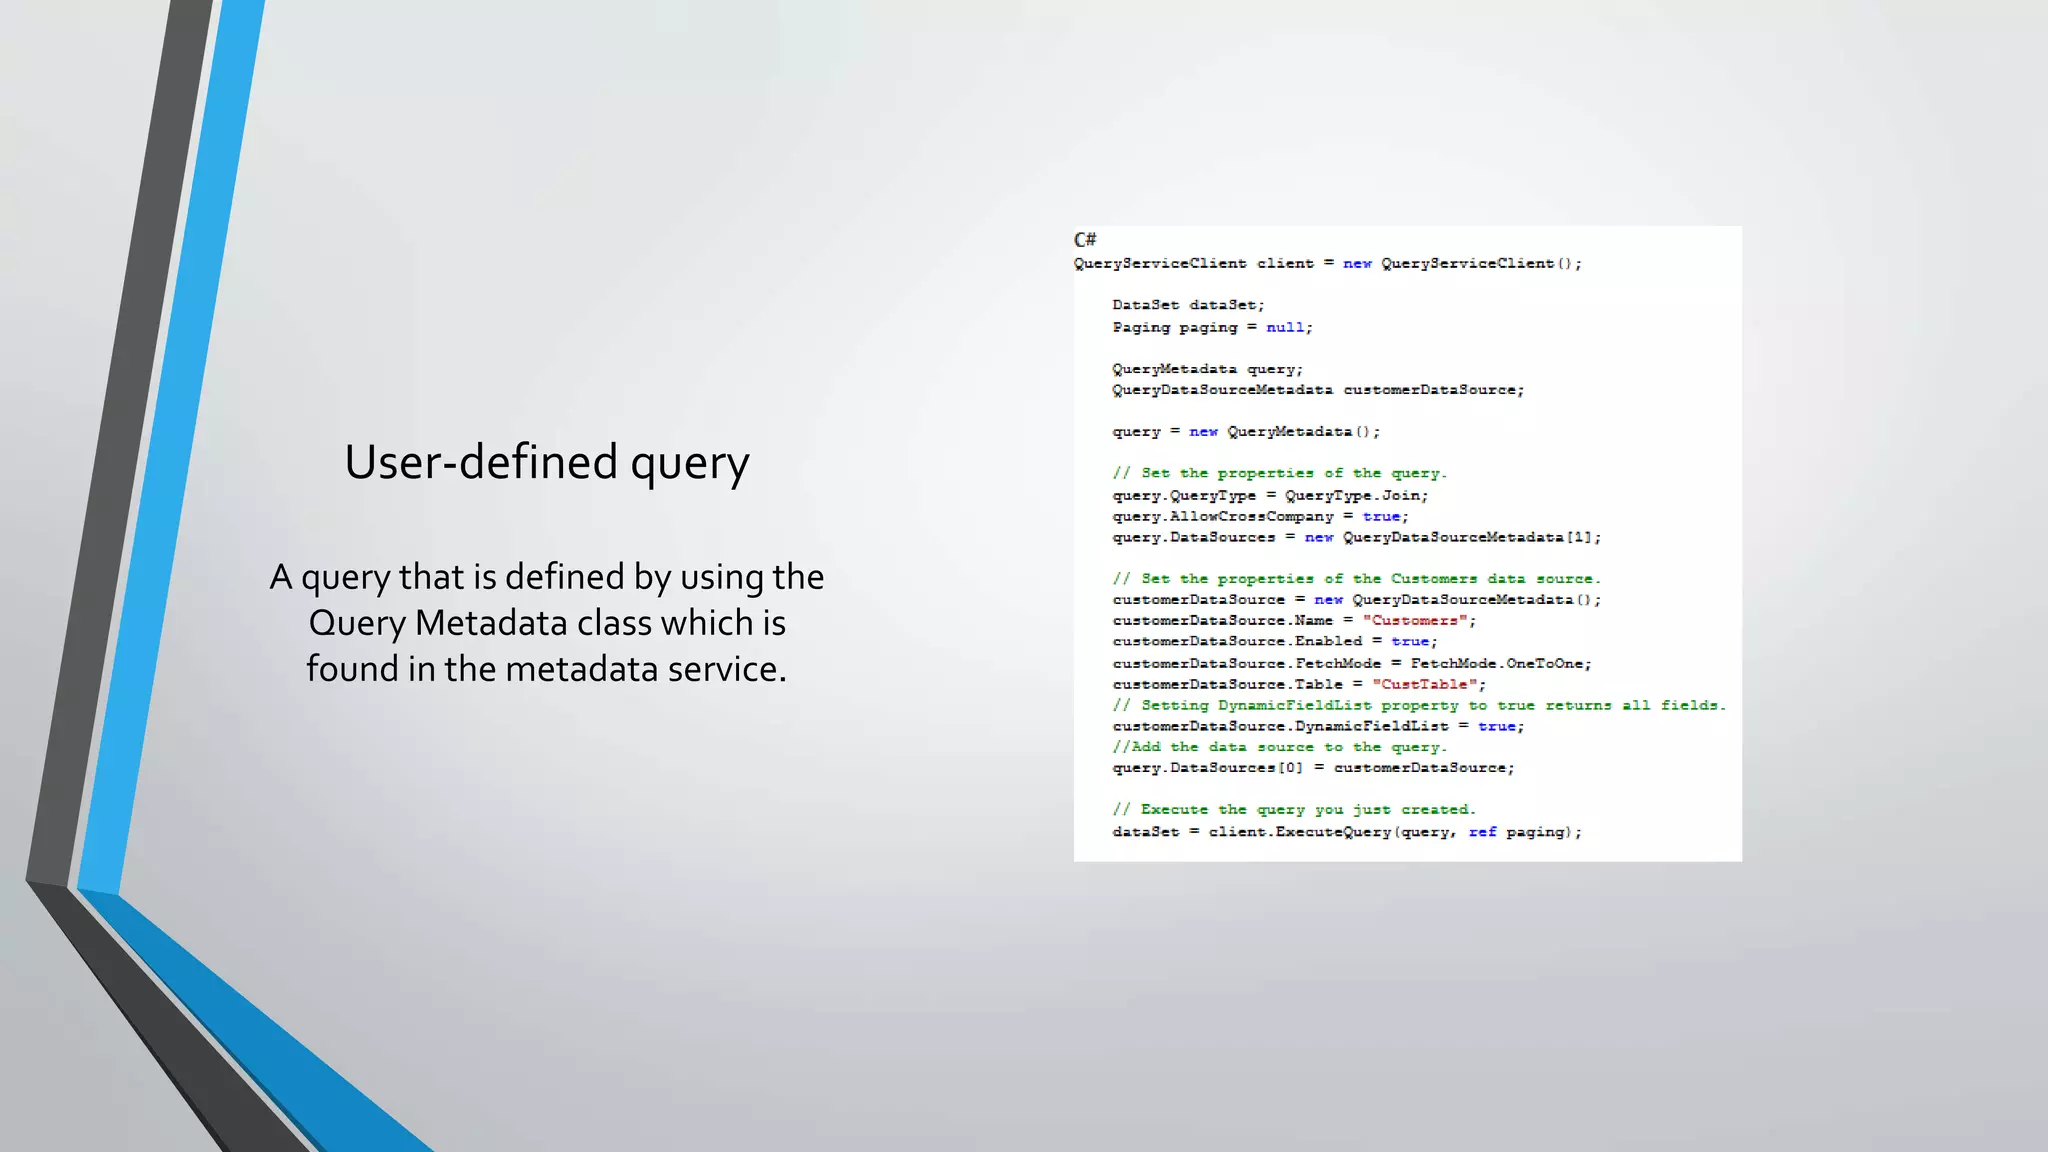Click the line 'QueryServiceClient client = new QueryServiceClient();'
Viewport: 2048px width, 1152px height.
1328,264
